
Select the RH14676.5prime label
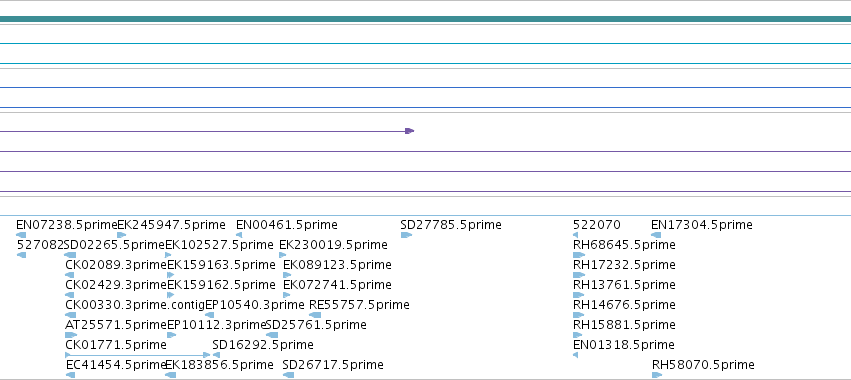click(x=624, y=305)
